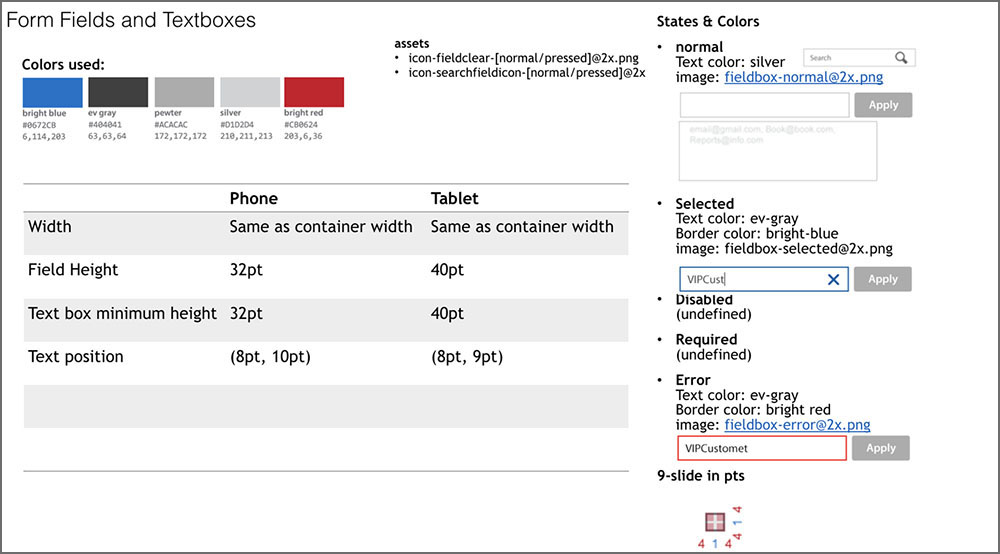Click the Text box minimum height label
This screenshot has height=554, width=1000.
122,313
